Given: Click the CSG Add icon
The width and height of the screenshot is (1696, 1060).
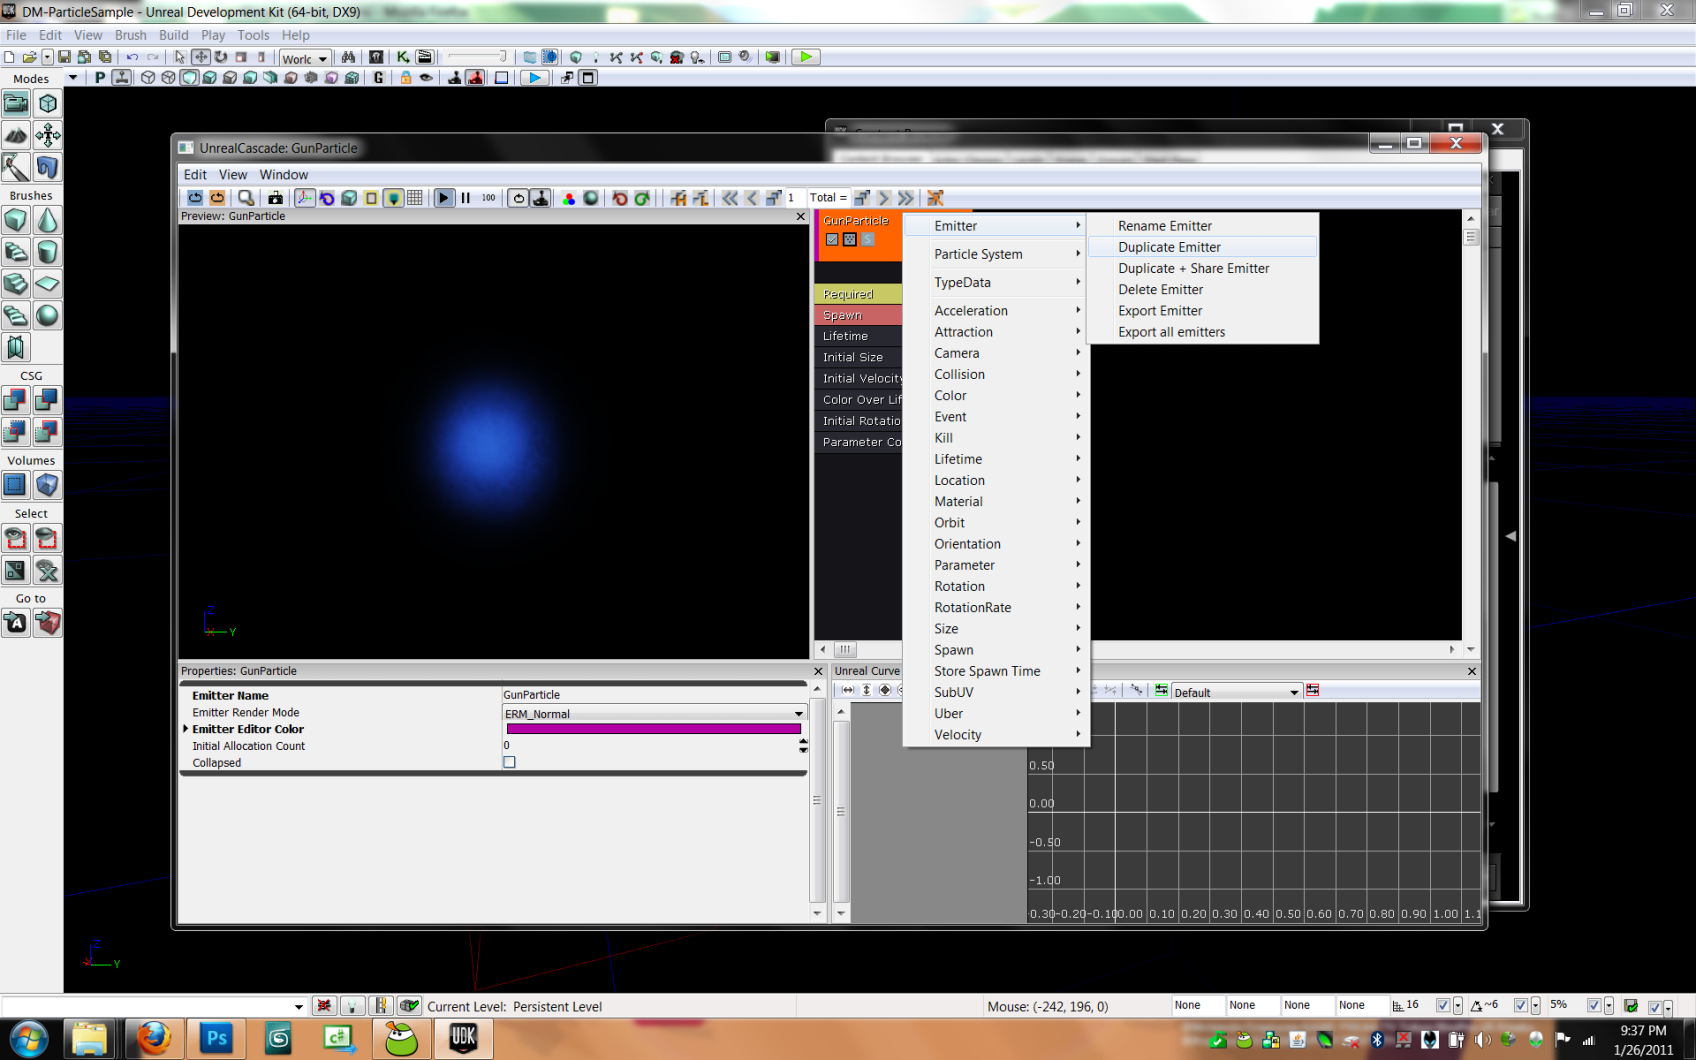Looking at the screenshot, I should 16,400.
